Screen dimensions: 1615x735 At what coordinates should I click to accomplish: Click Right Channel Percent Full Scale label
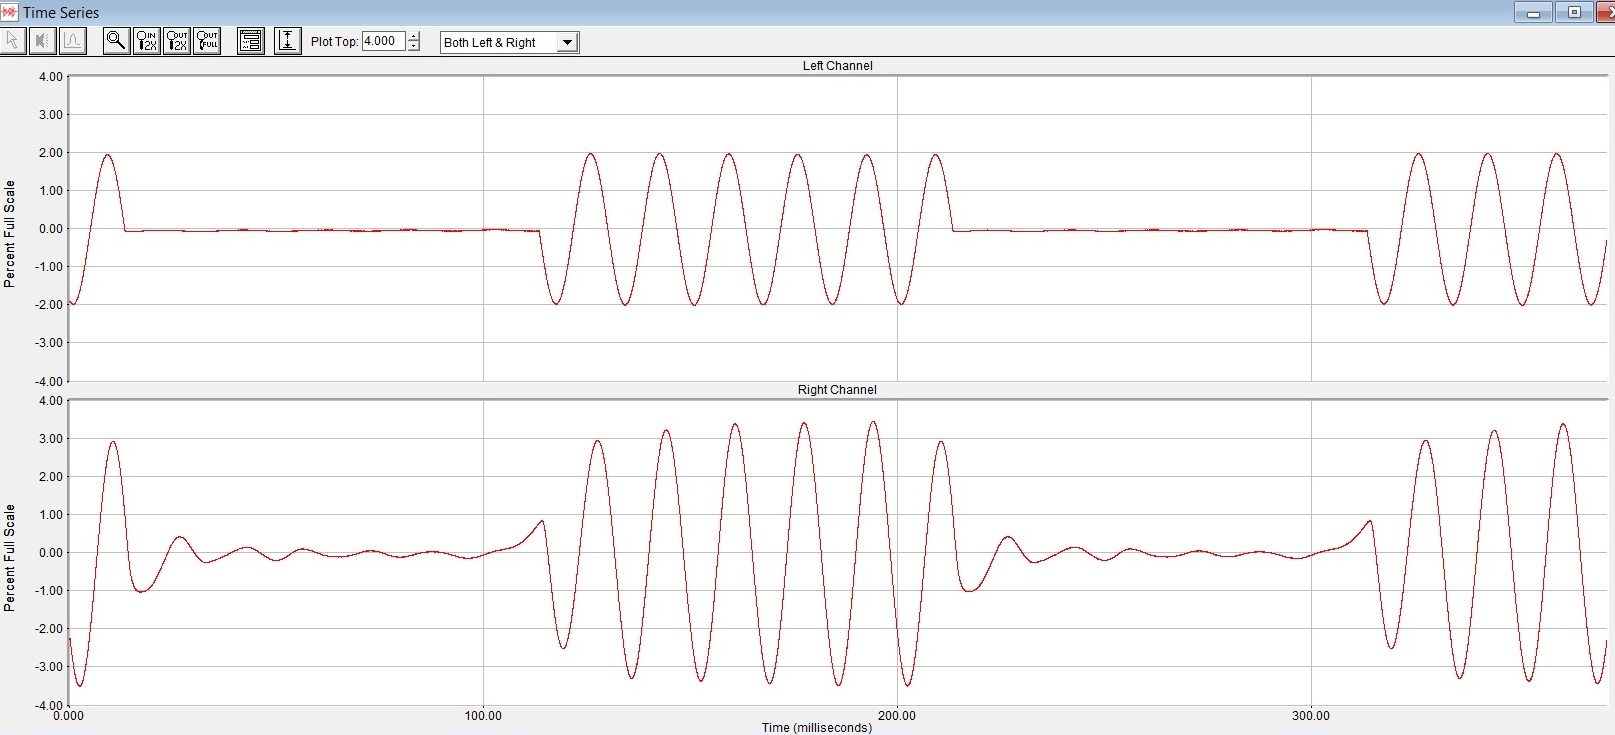pos(10,558)
